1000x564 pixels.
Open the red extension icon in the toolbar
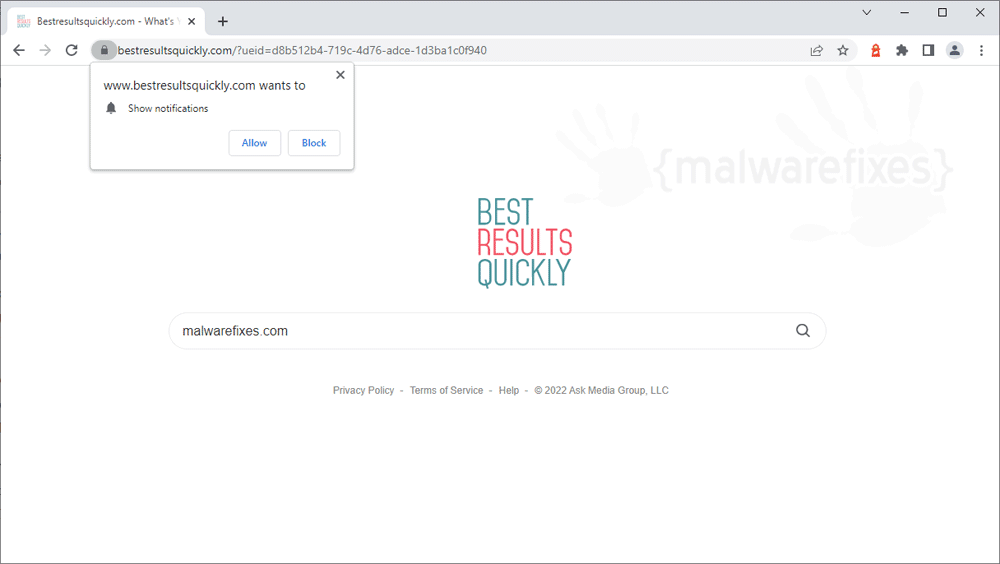coord(876,50)
